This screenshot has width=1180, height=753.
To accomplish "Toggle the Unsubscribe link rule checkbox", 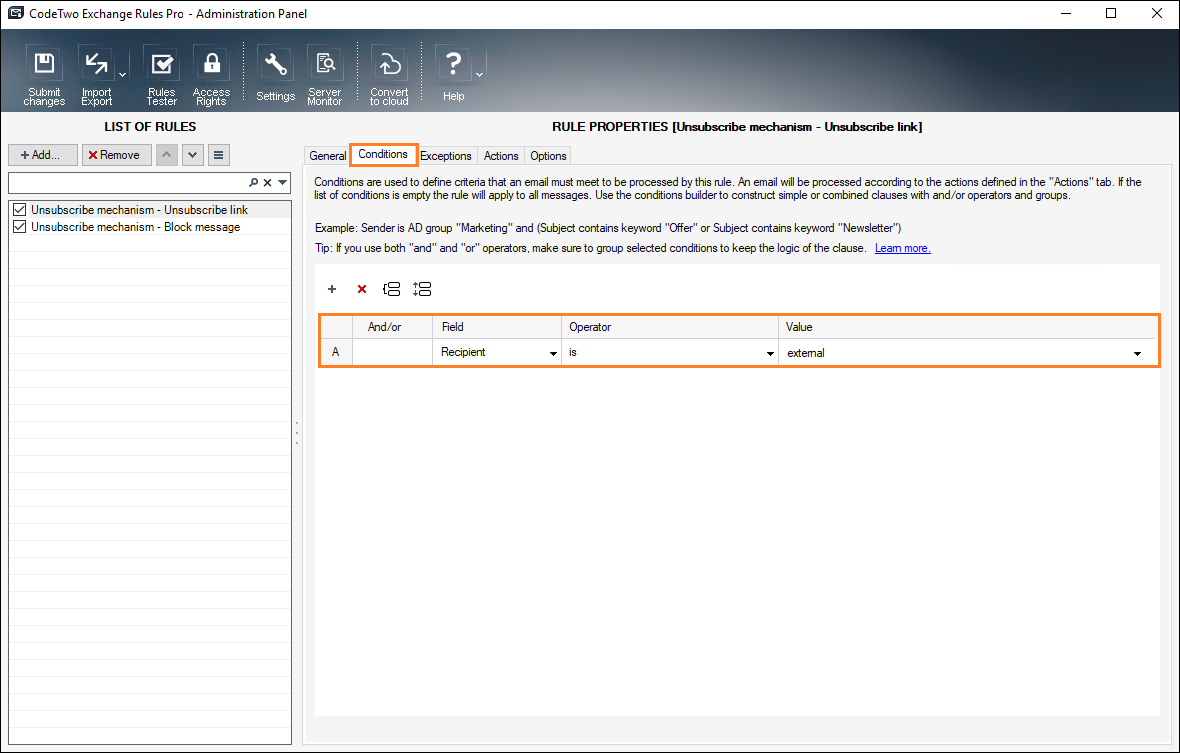I will [20, 210].
